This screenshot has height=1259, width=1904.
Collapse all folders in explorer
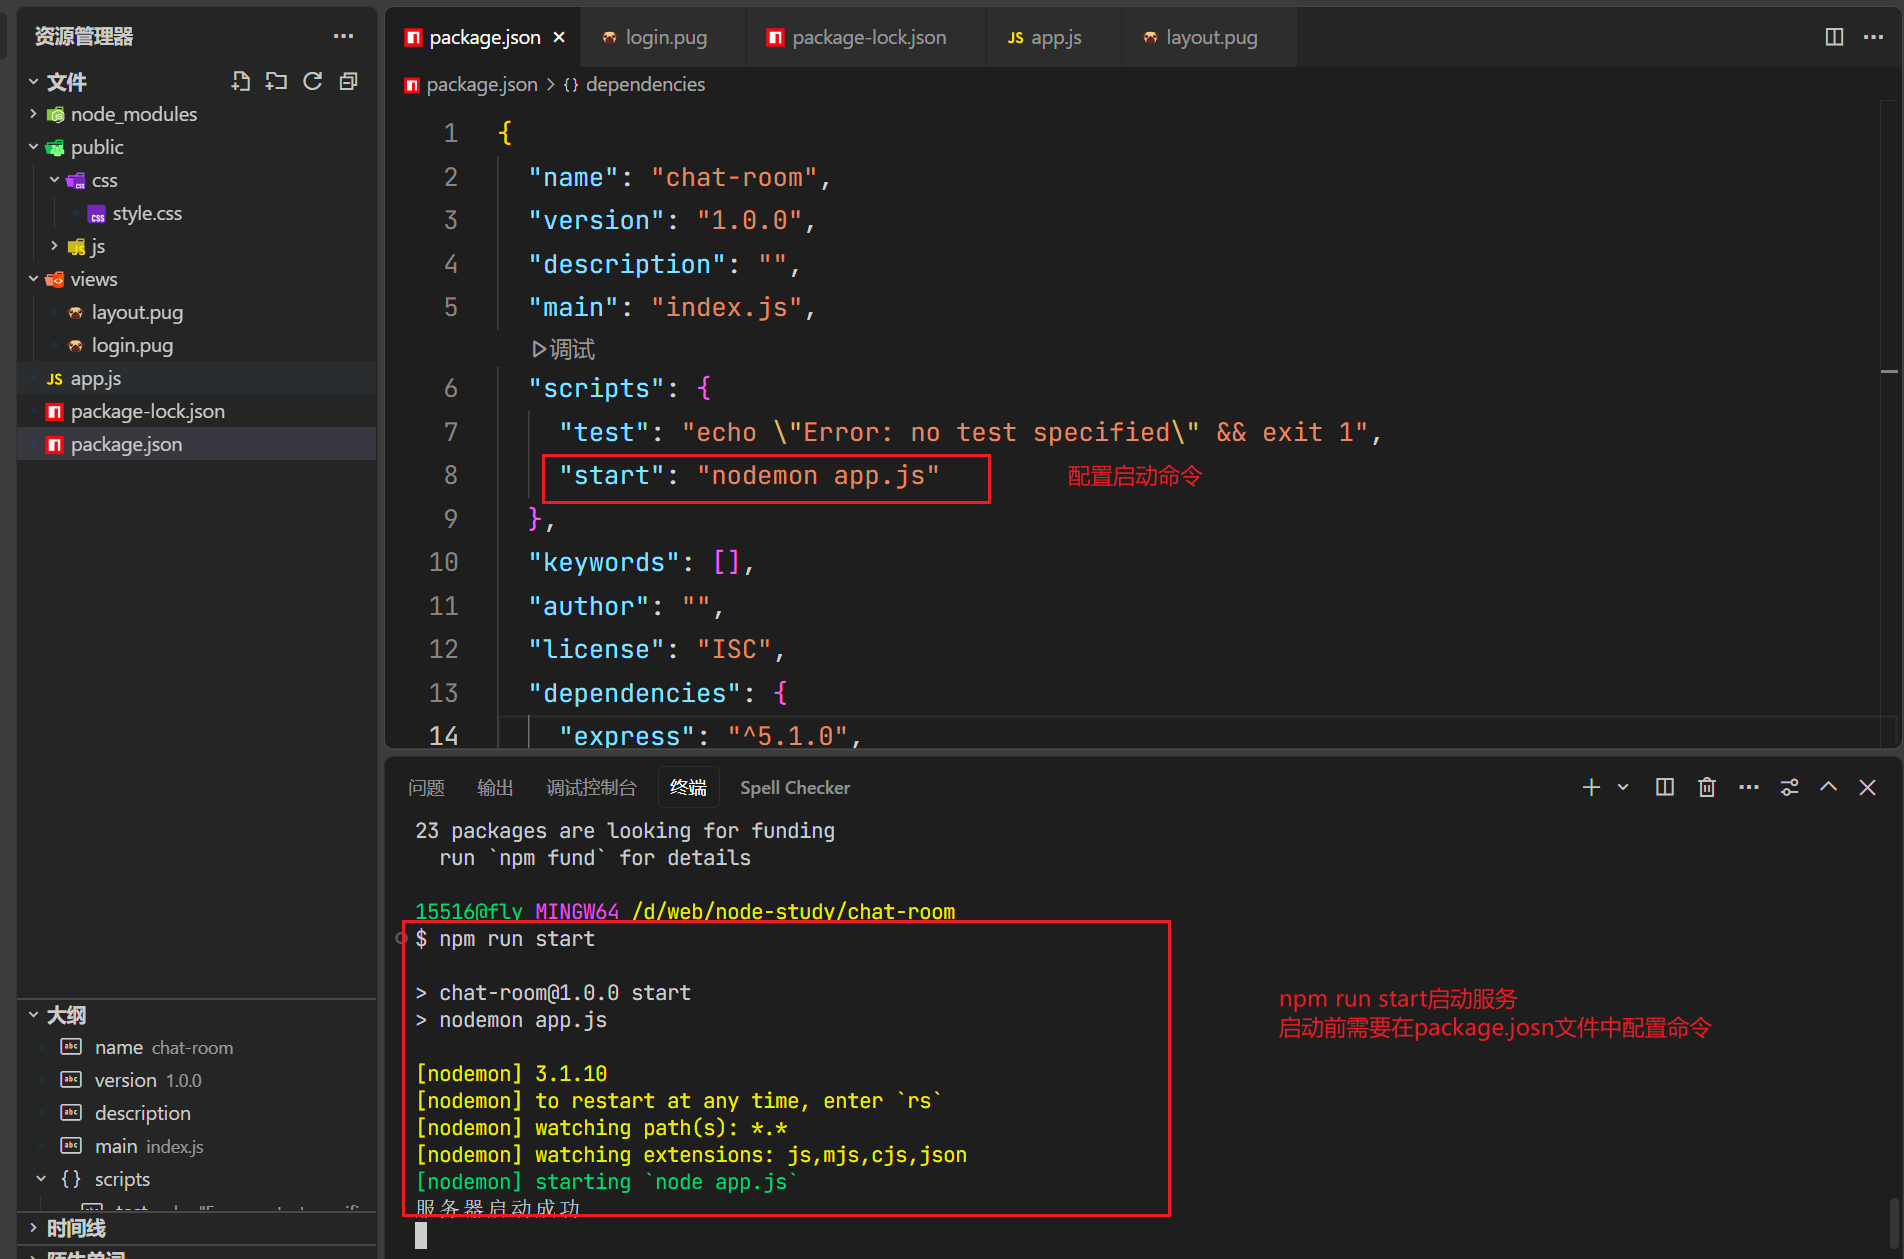point(348,81)
